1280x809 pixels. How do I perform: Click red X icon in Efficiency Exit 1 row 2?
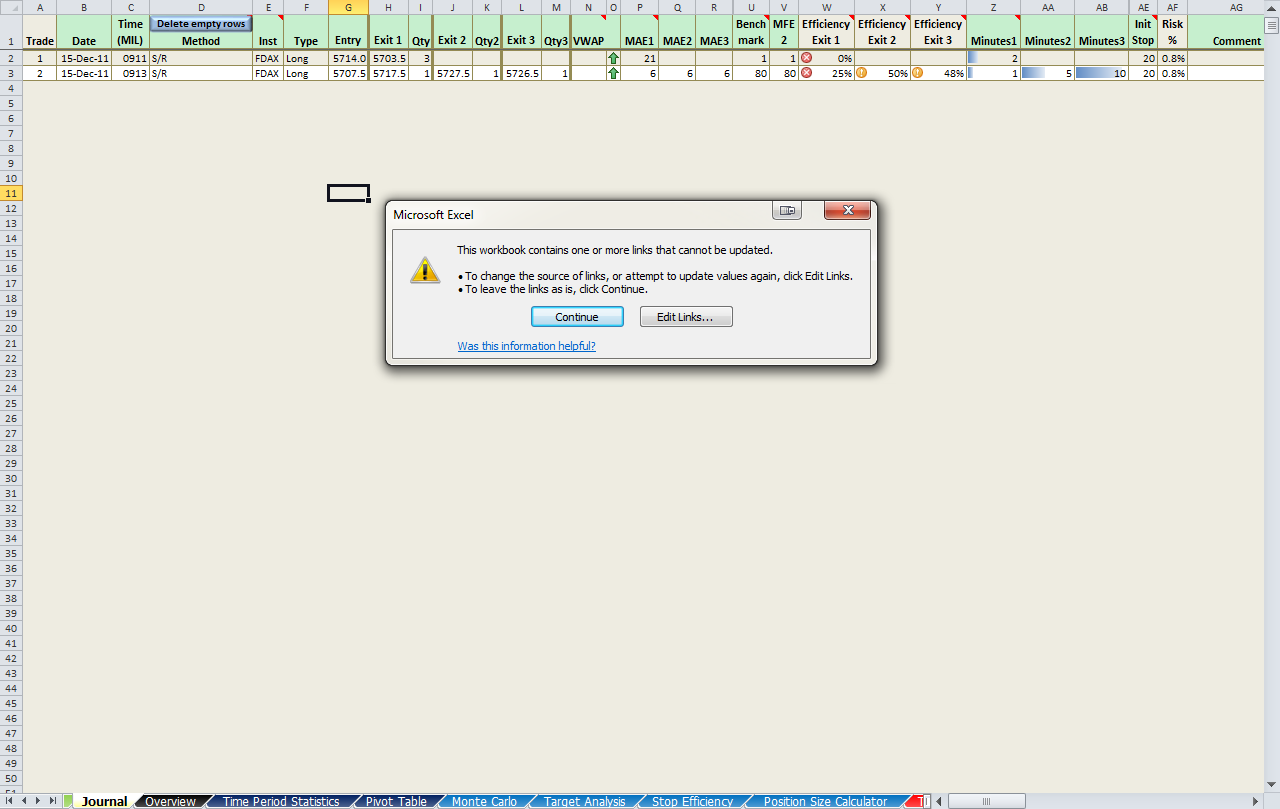pyautogui.click(x=807, y=59)
